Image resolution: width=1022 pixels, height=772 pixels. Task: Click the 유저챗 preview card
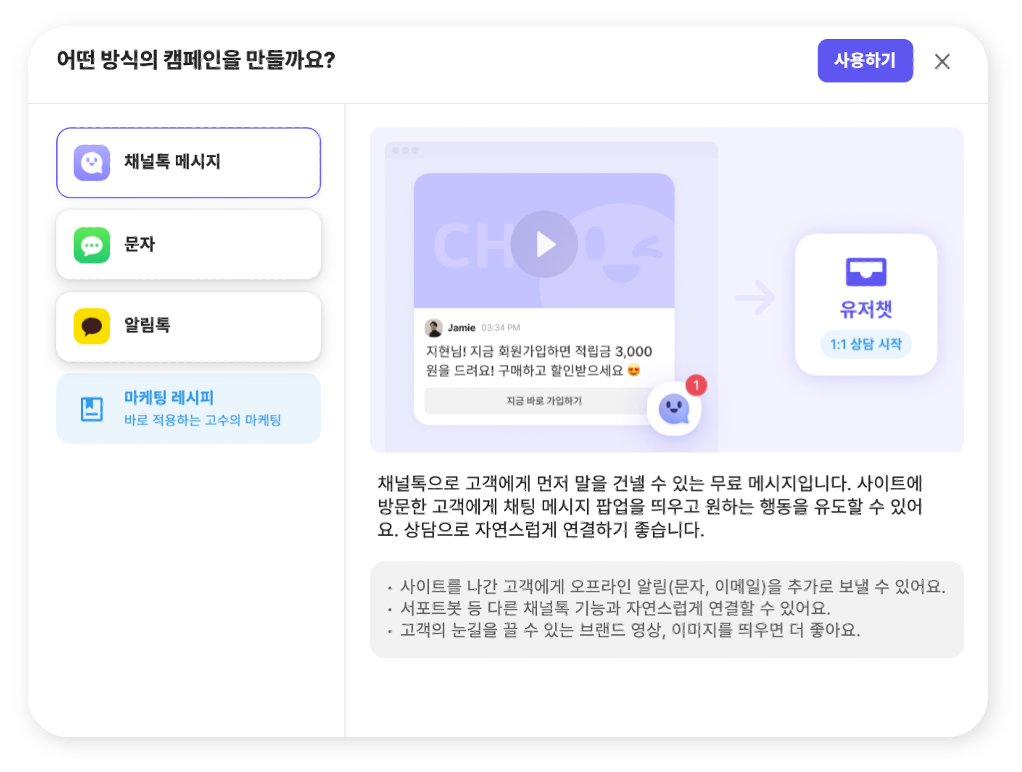click(865, 304)
